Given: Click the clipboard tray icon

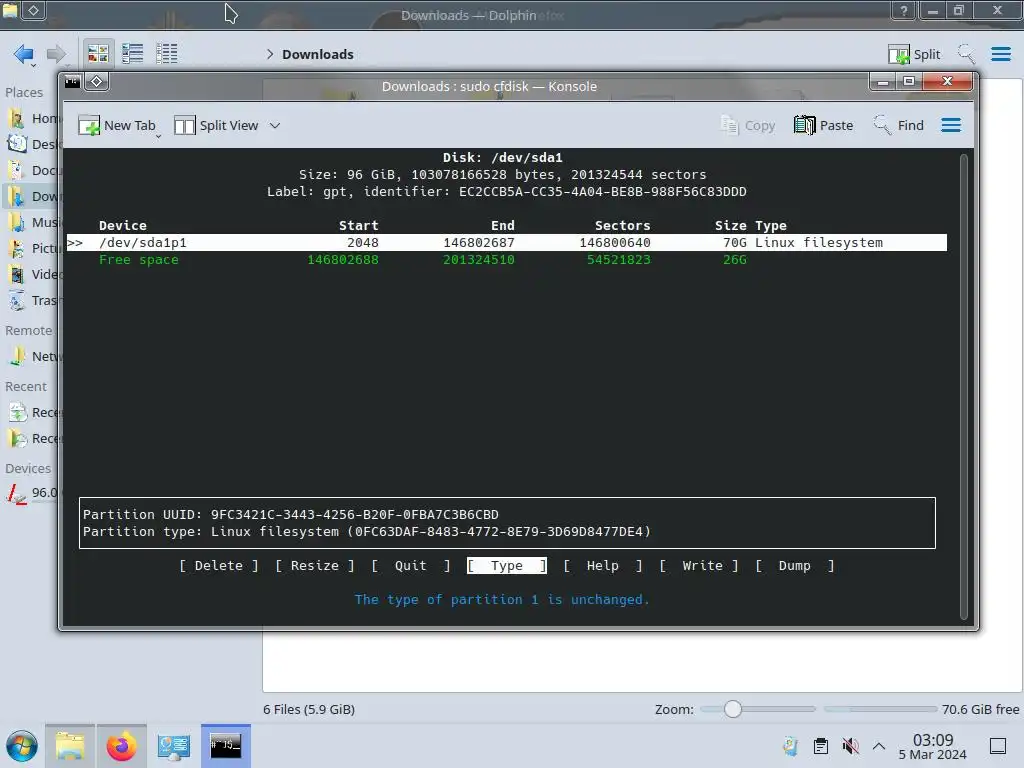Looking at the screenshot, I should (x=821, y=746).
